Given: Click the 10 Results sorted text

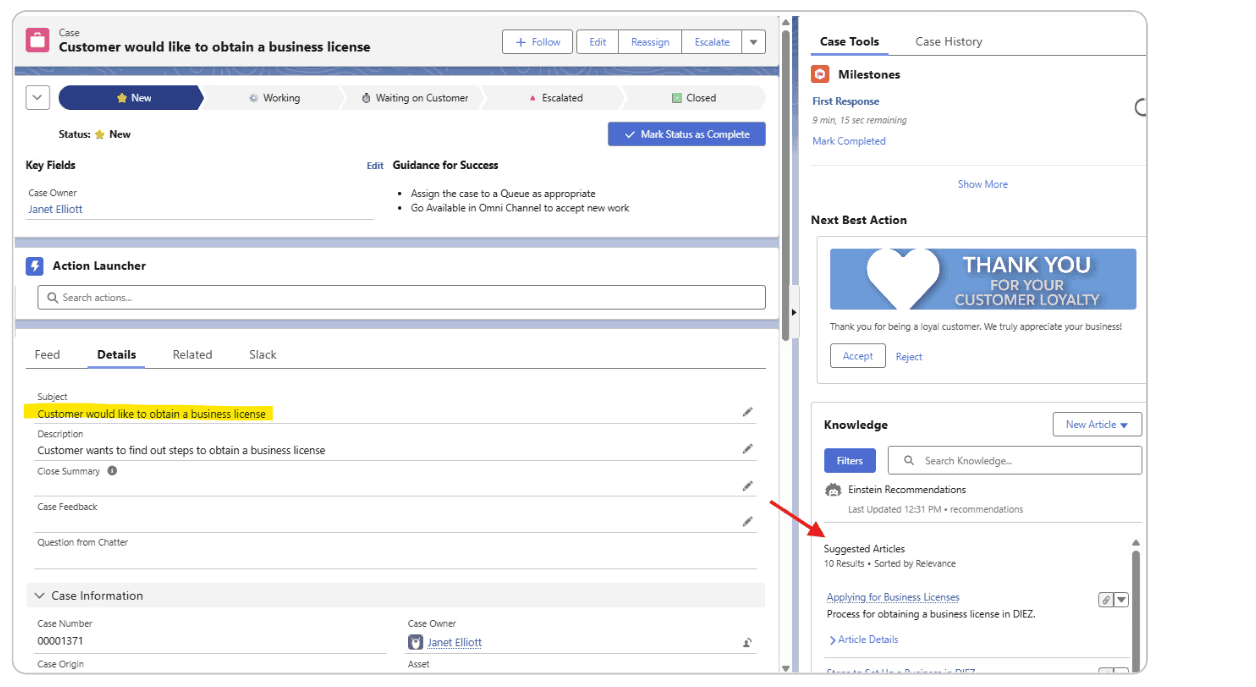Looking at the screenshot, I should (890, 564).
